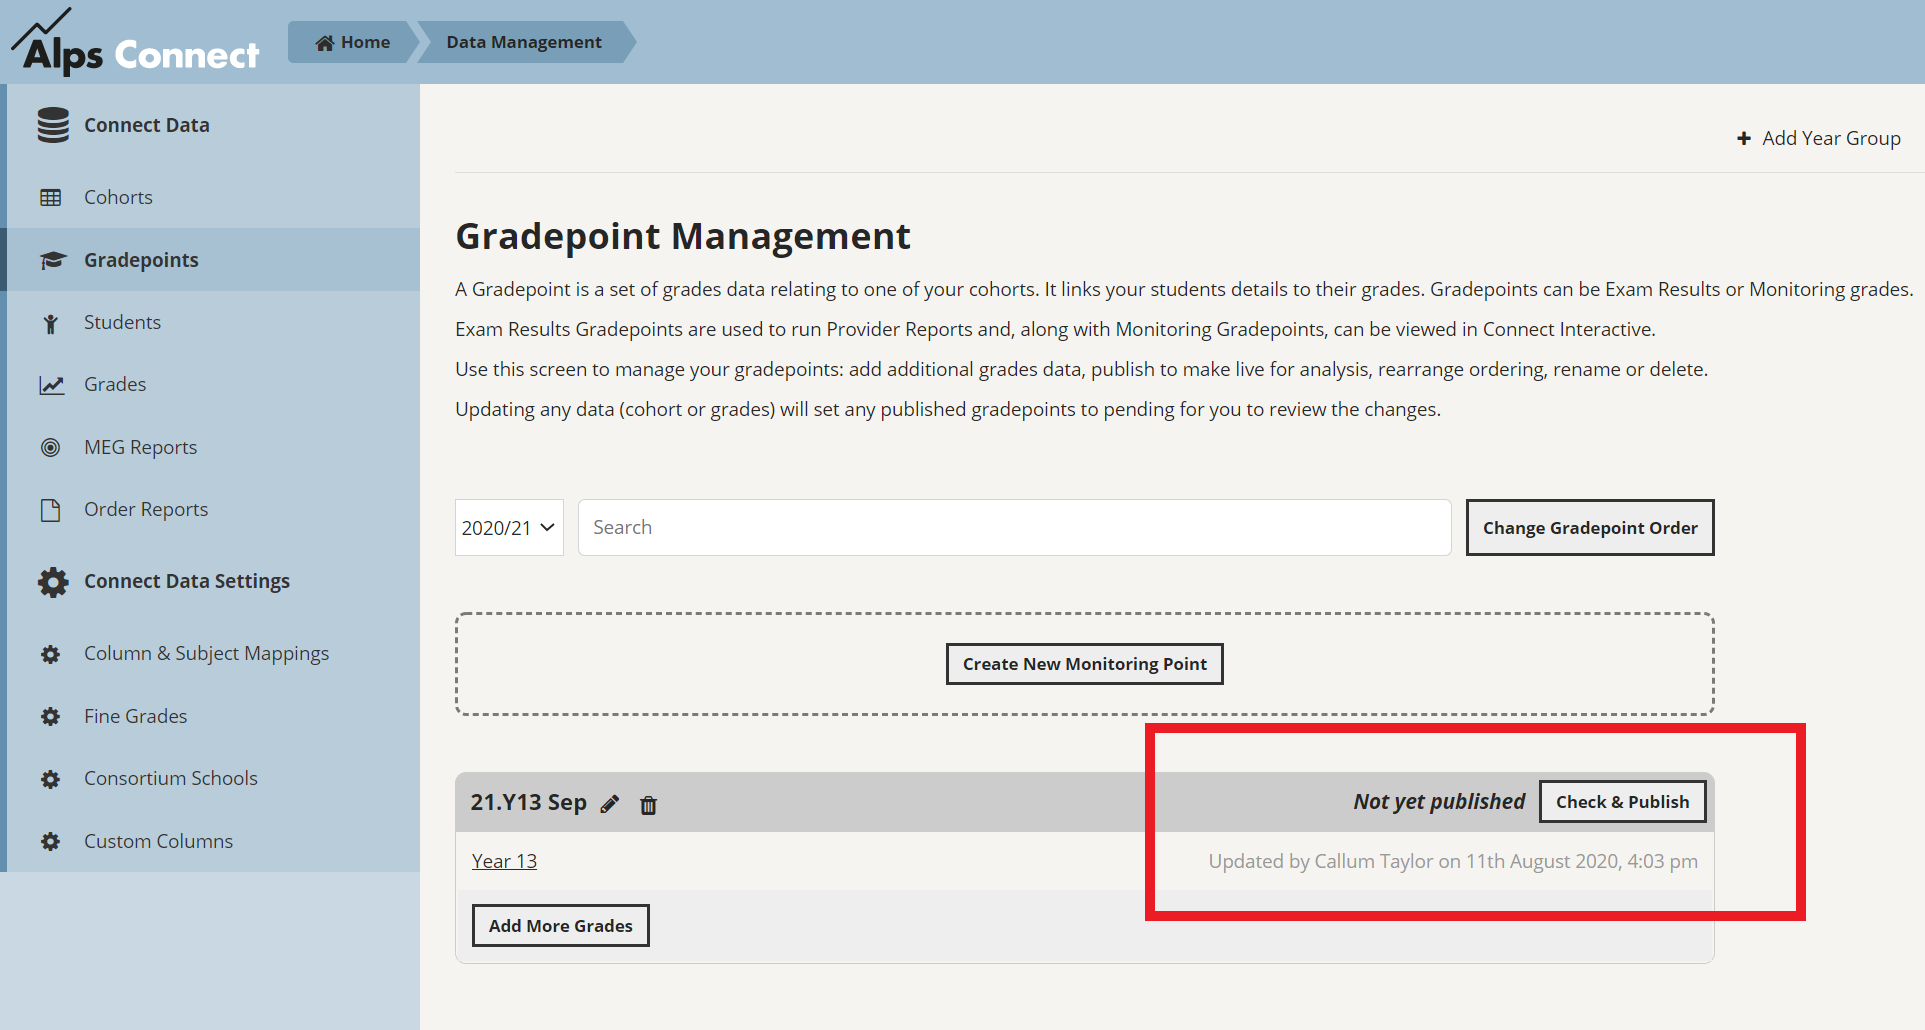Click Change Gradepoint Order button
Screen dimensions: 1925x1030
(1590, 528)
